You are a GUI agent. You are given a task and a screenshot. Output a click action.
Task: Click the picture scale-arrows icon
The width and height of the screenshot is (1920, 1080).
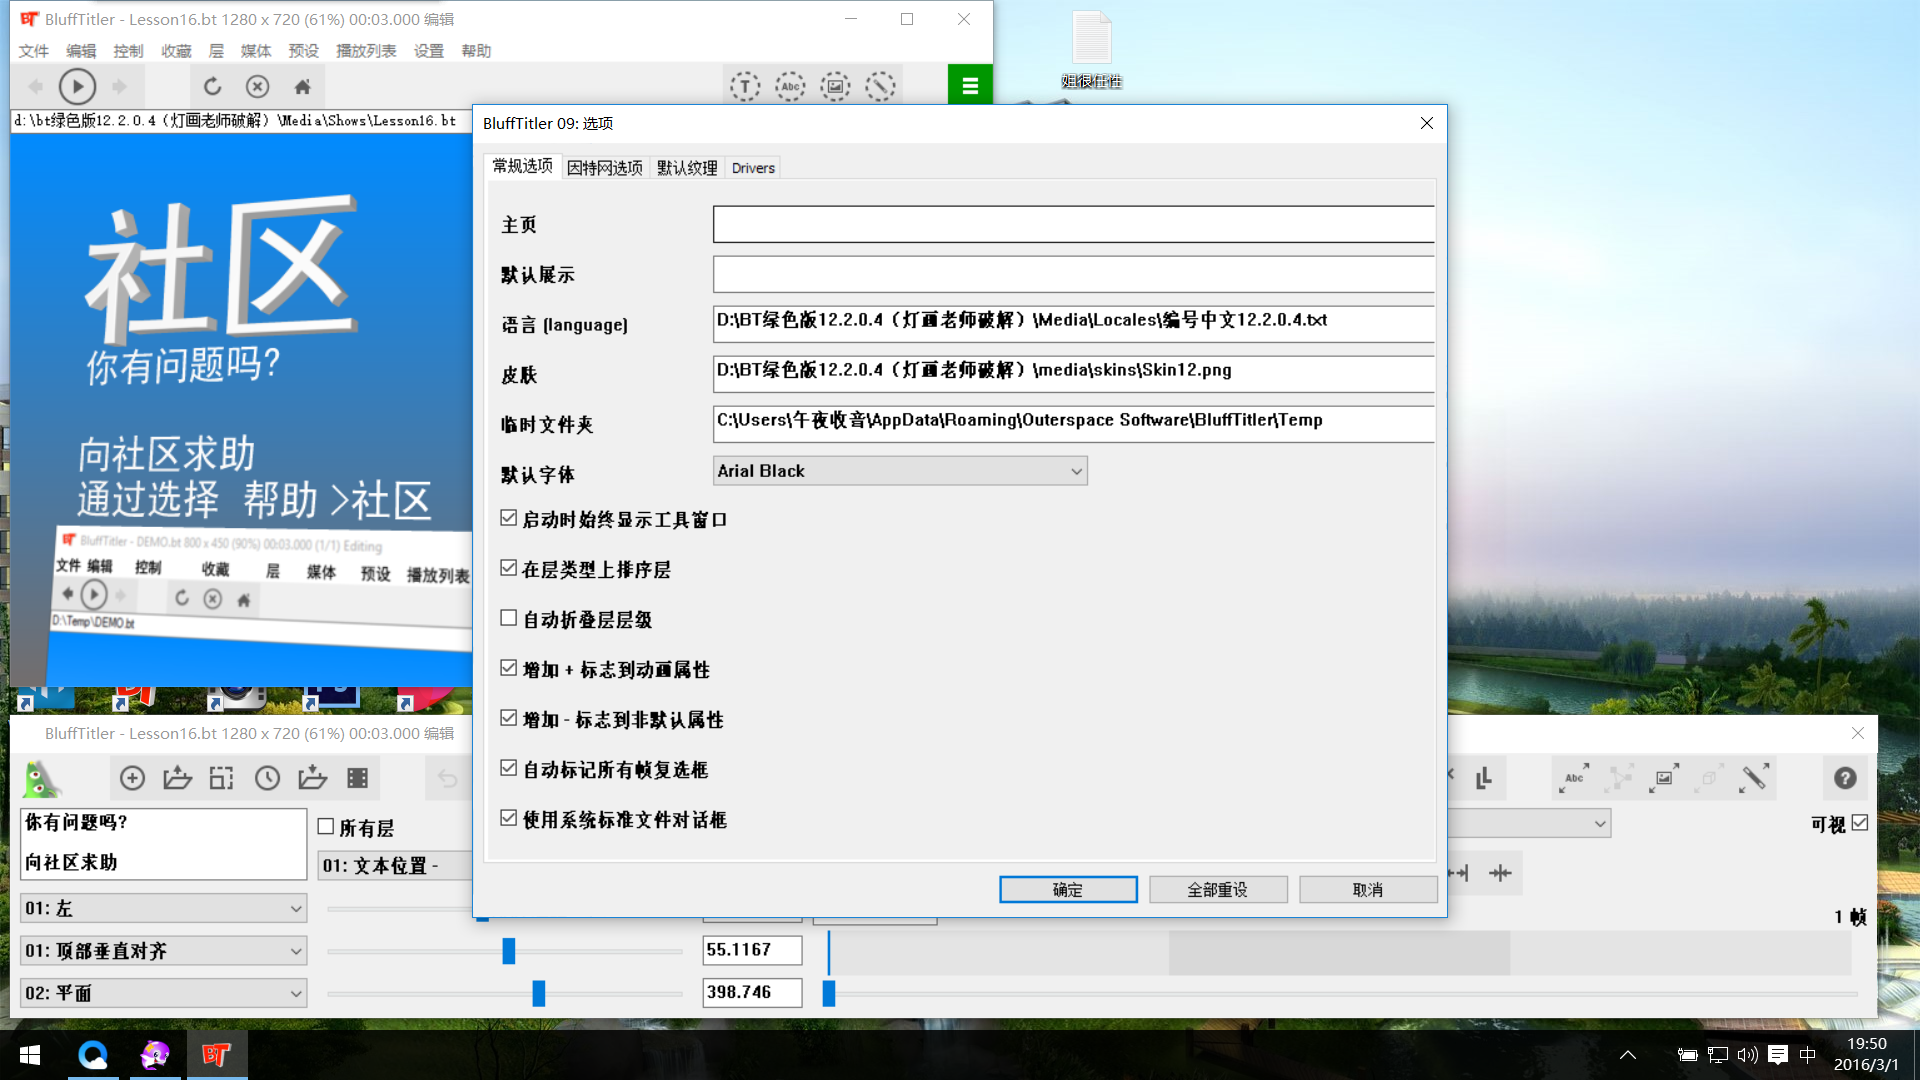[x=1664, y=778]
